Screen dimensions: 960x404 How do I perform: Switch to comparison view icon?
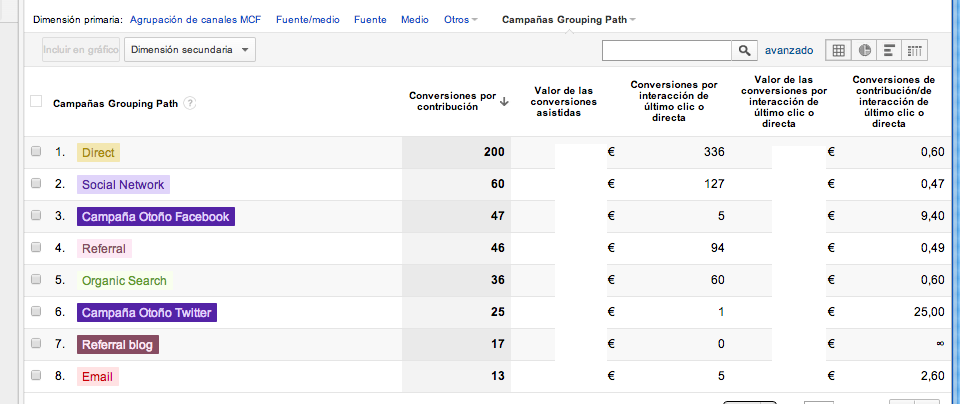coord(915,50)
